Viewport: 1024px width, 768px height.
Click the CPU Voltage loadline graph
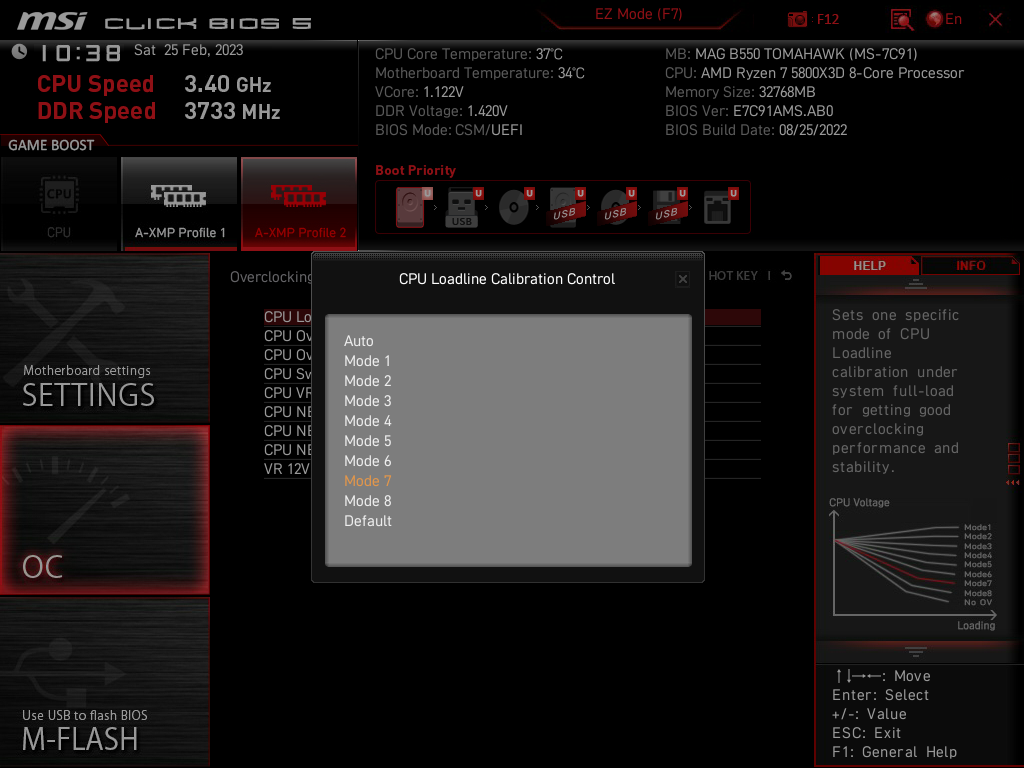click(913, 565)
